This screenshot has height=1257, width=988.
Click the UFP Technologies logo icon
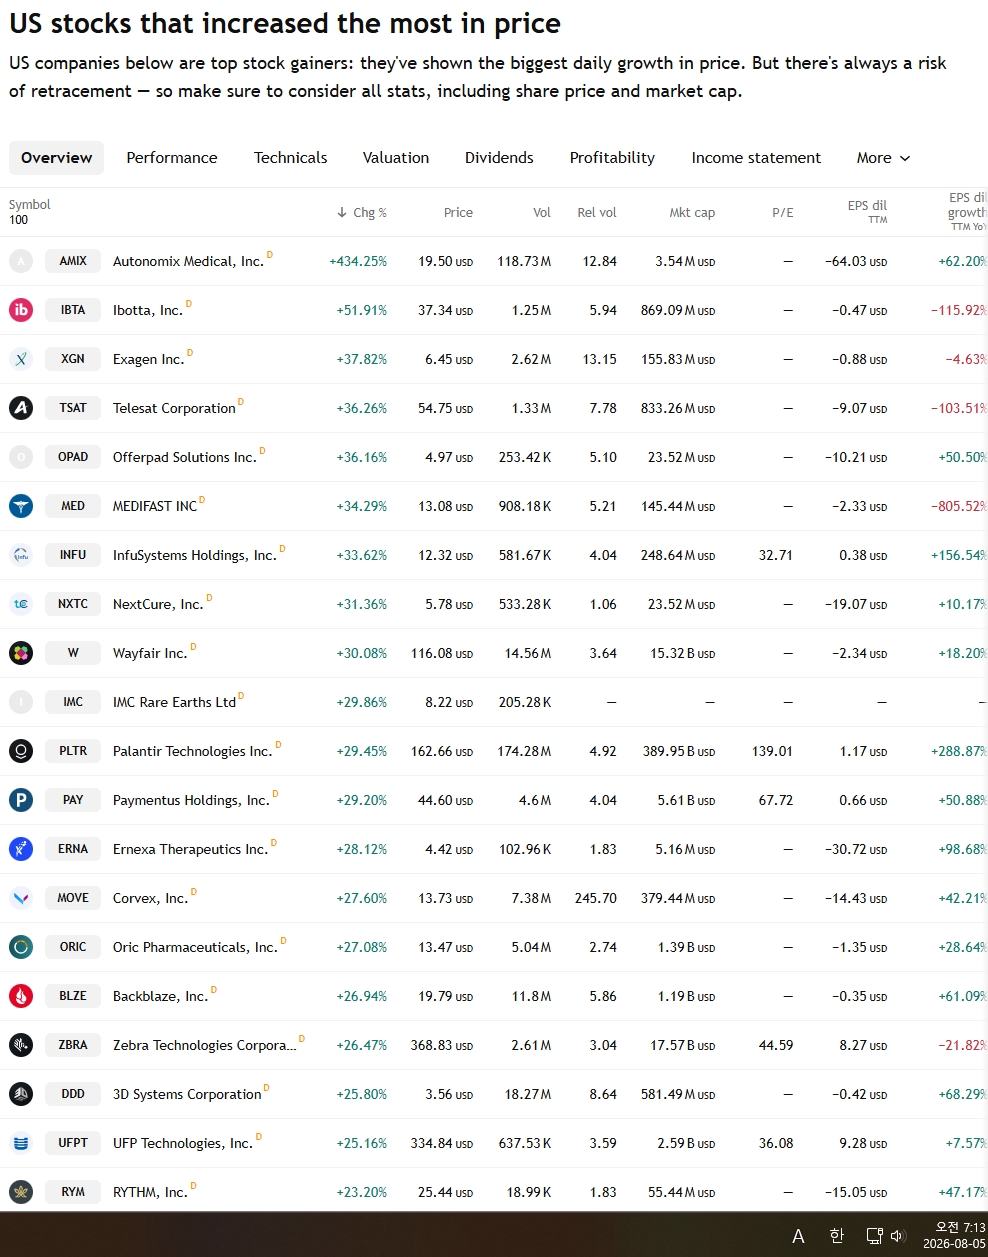[x=21, y=1143]
